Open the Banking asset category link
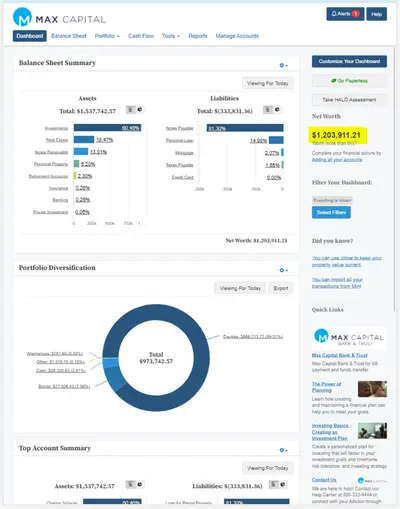 coord(60,200)
